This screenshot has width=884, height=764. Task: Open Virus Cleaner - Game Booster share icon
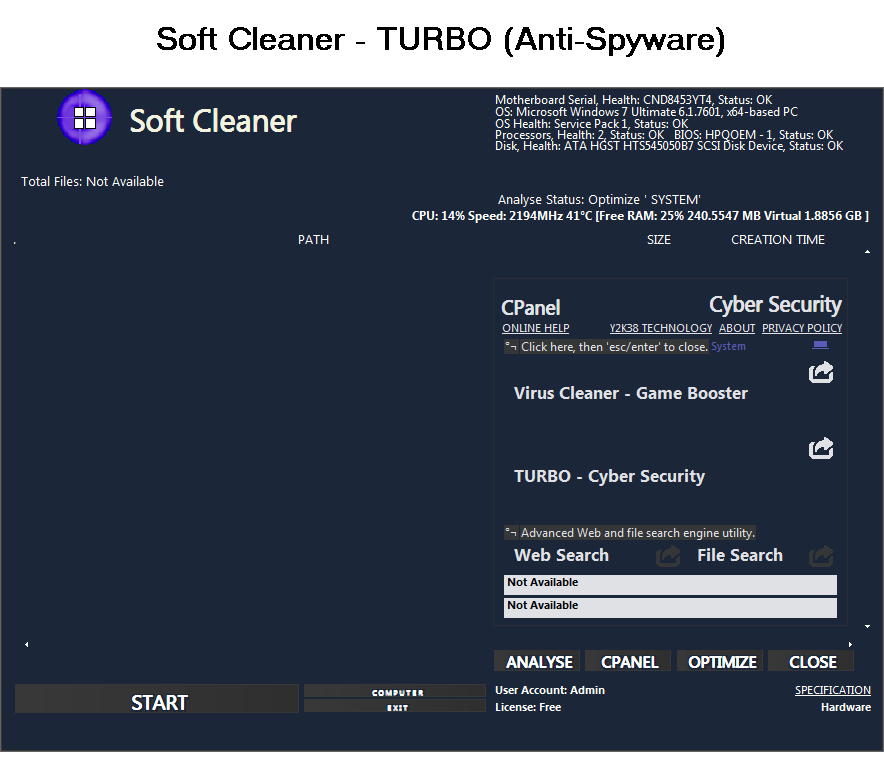[821, 372]
